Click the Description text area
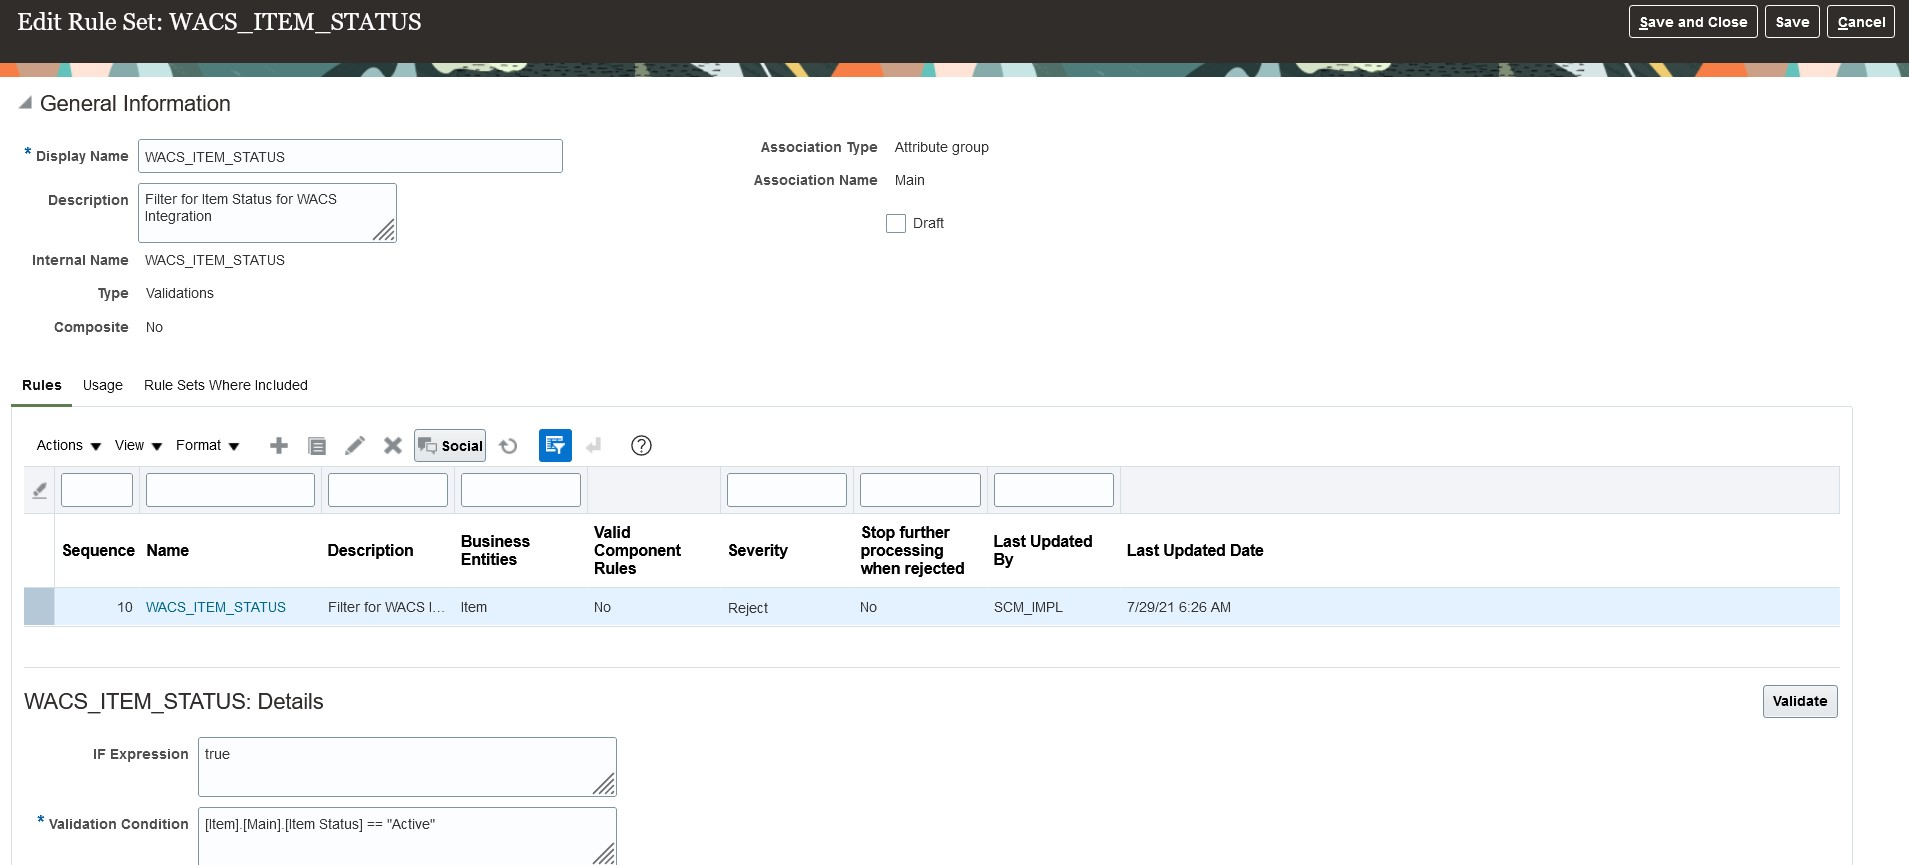This screenshot has height=865, width=1909. [x=267, y=212]
